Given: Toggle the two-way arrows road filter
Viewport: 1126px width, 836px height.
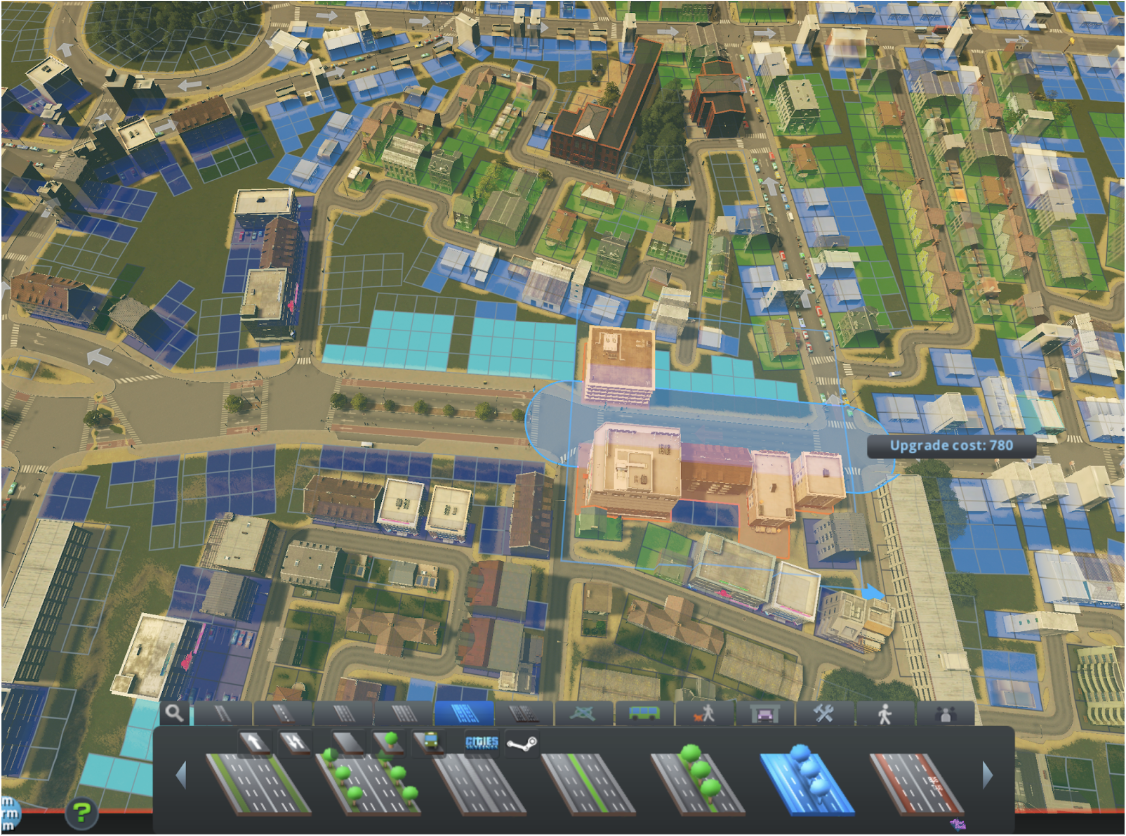Looking at the screenshot, I should point(294,743).
